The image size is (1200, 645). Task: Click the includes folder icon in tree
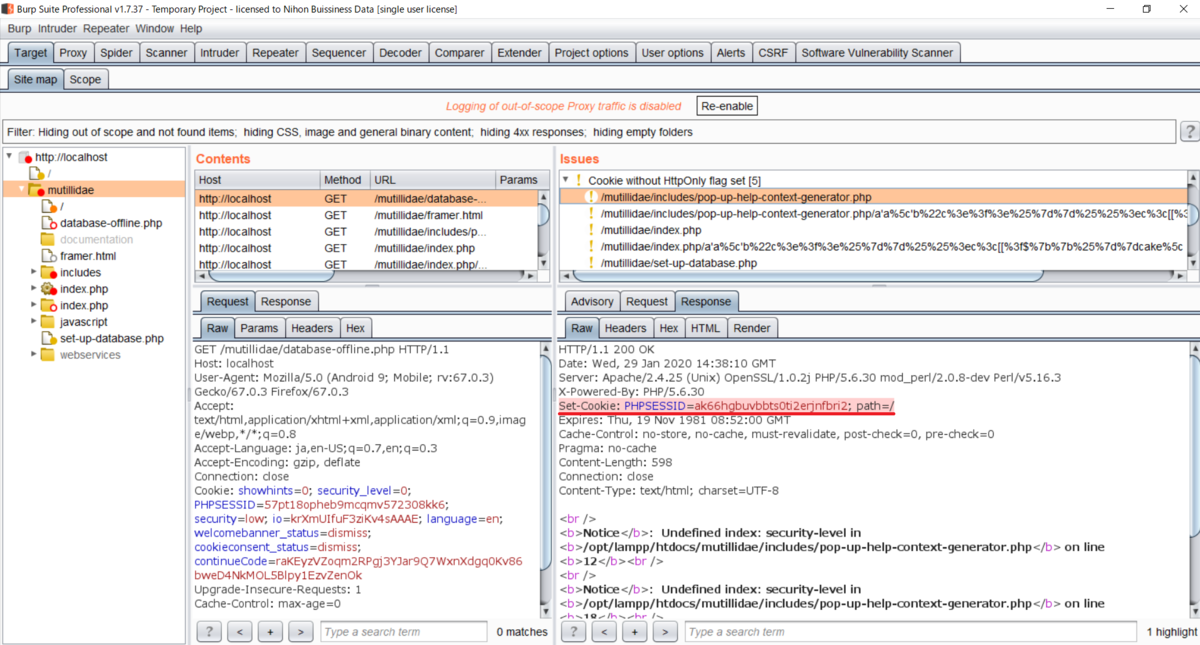coord(48,272)
